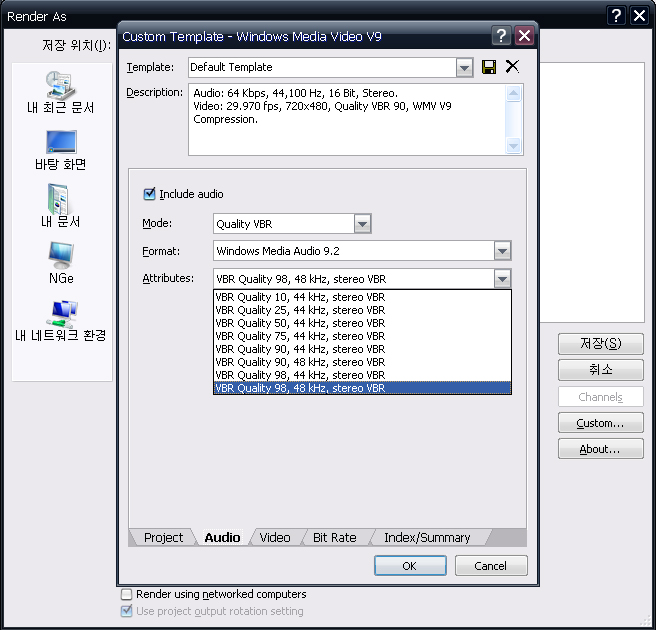This screenshot has width=656, height=630.
Task: Click the Mode Quality VBR field
Action: [x=292, y=224]
